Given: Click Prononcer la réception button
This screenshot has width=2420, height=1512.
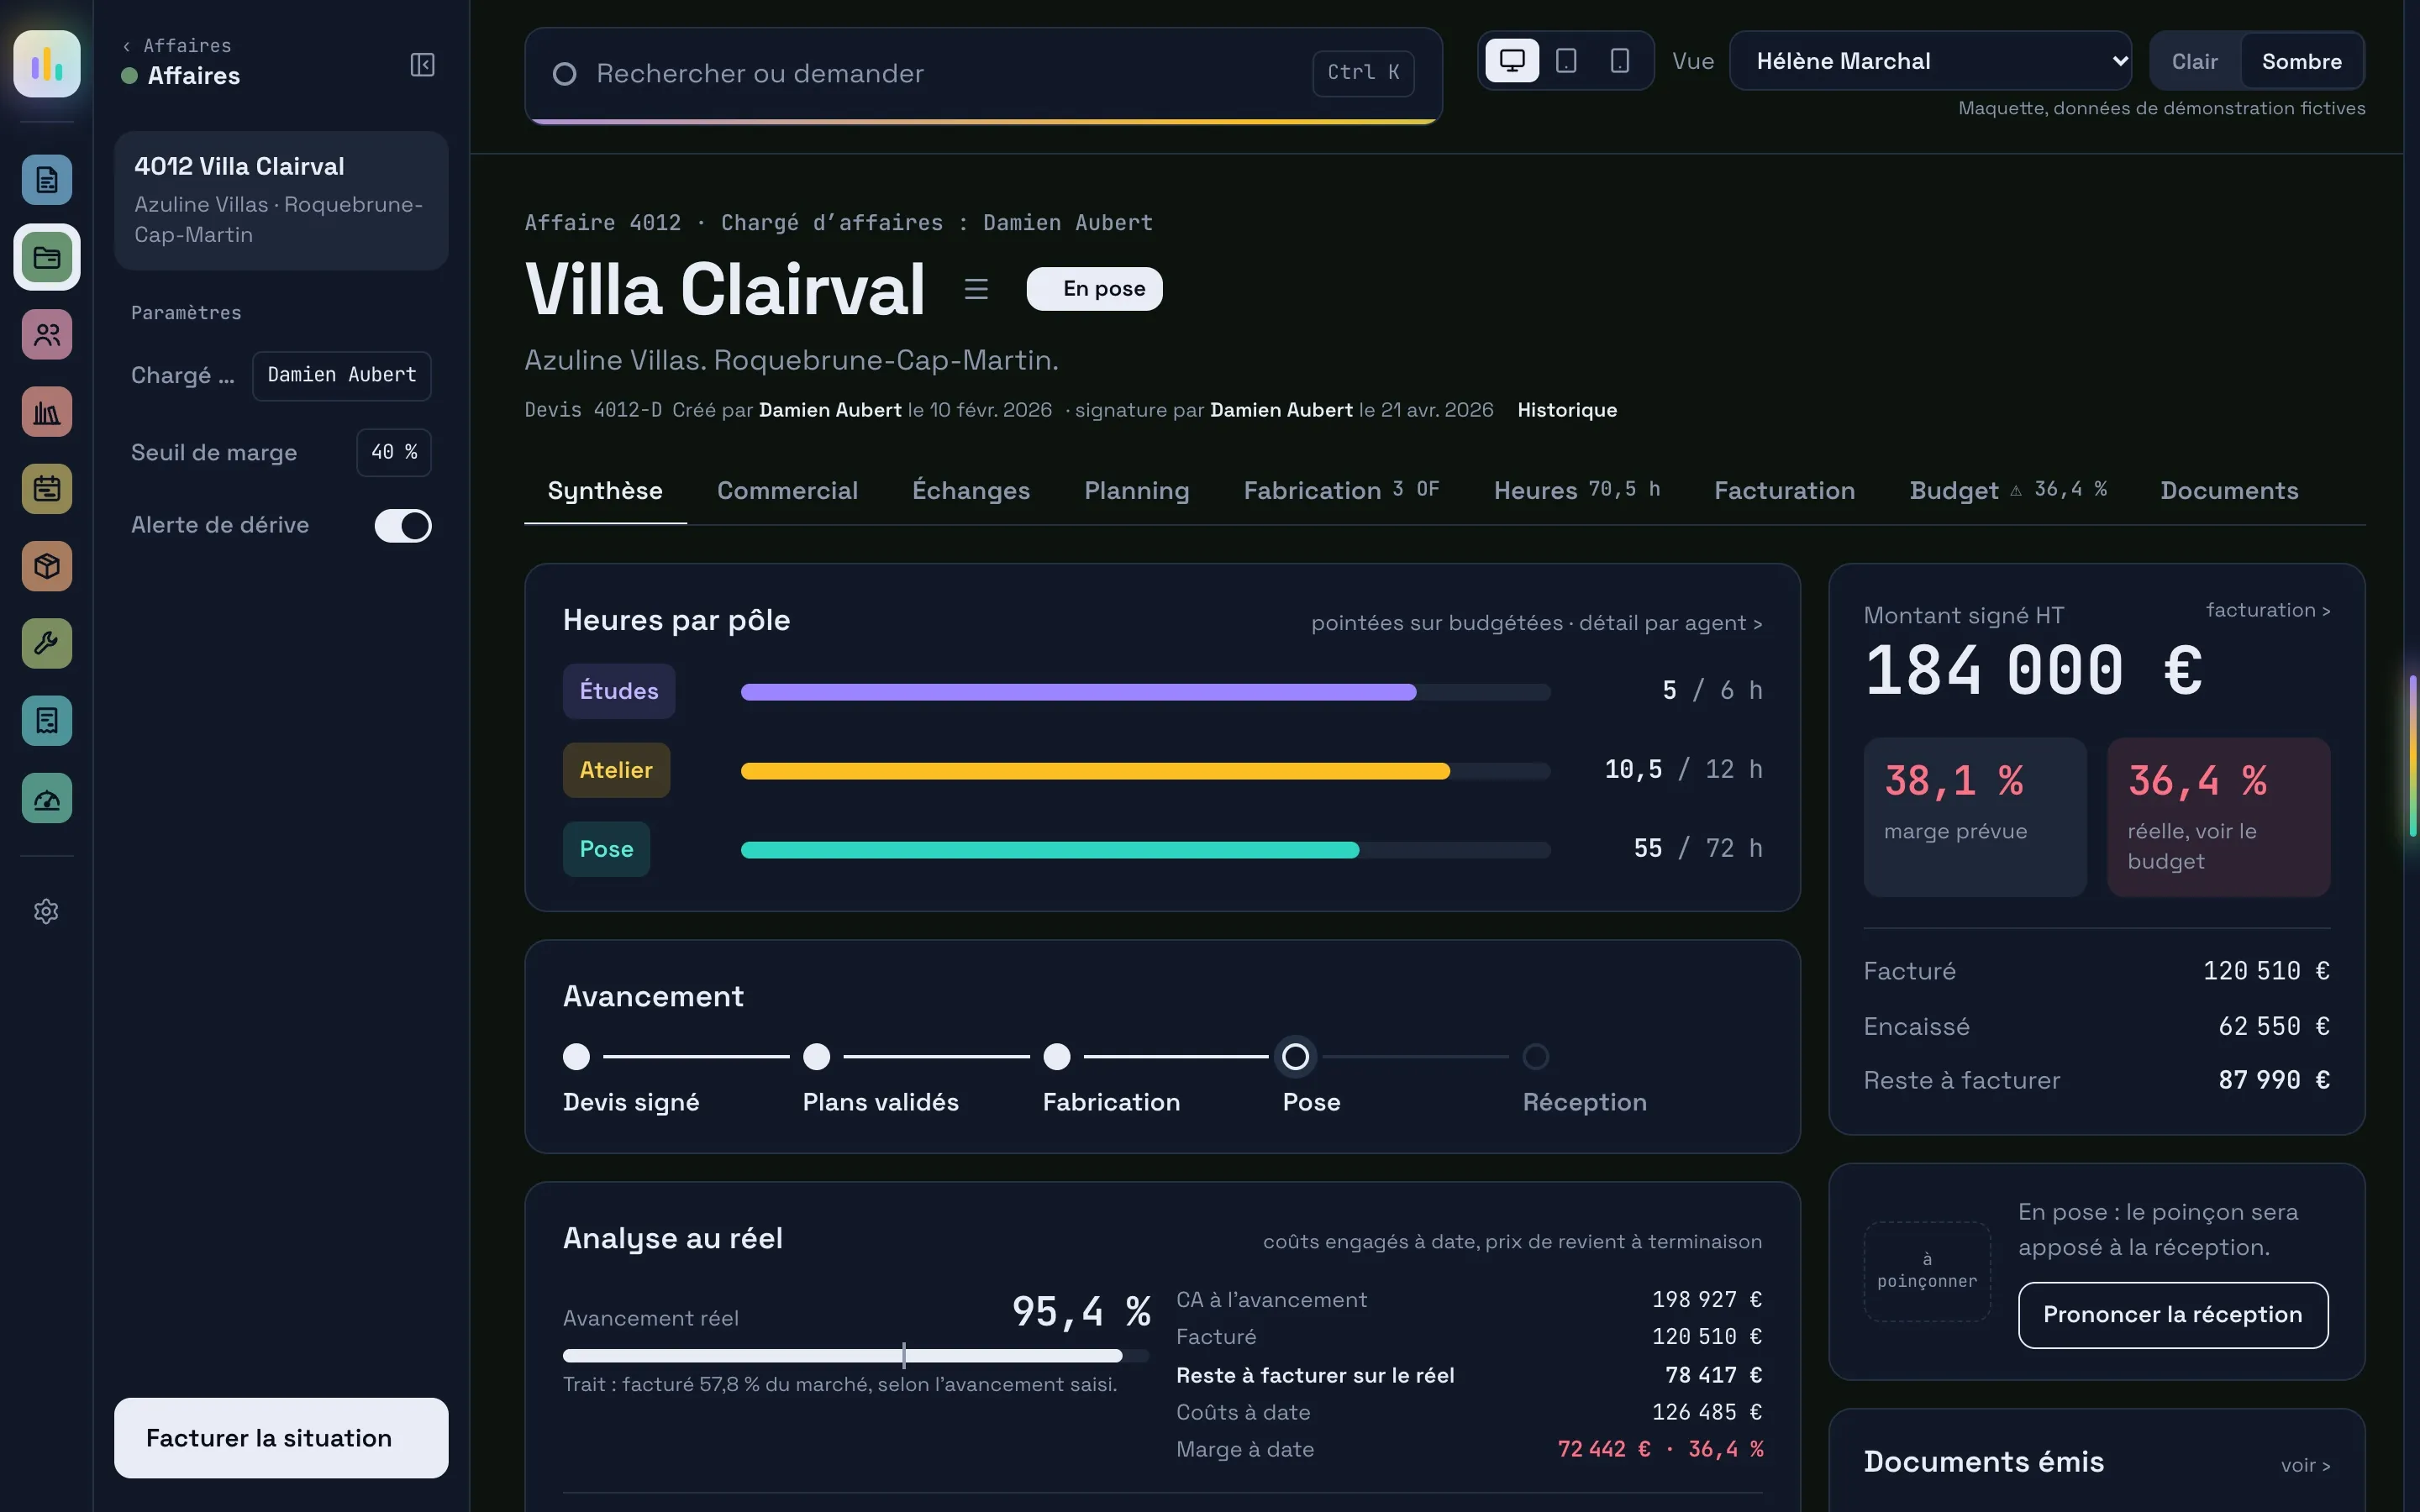Looking at the screenshot, I should click(x=2173, y=1315).
